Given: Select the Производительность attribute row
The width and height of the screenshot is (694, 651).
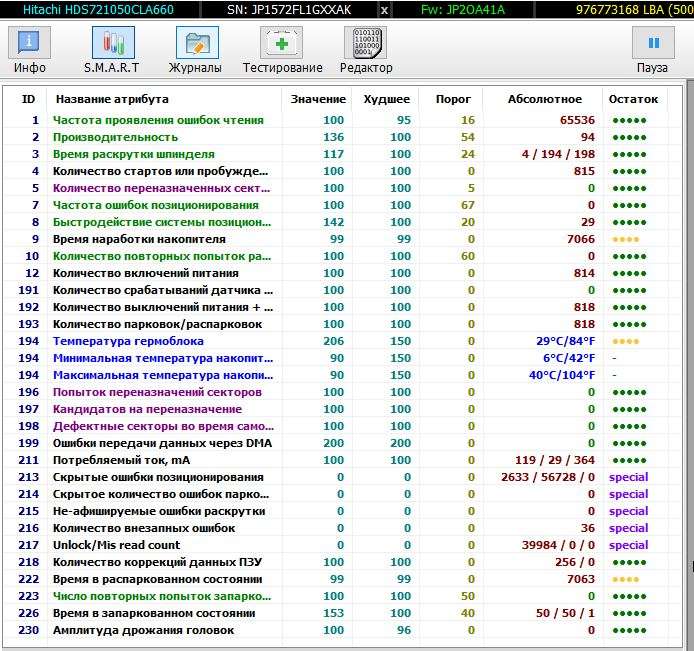Looking at the screenshot, I should [x=341, y=137].
